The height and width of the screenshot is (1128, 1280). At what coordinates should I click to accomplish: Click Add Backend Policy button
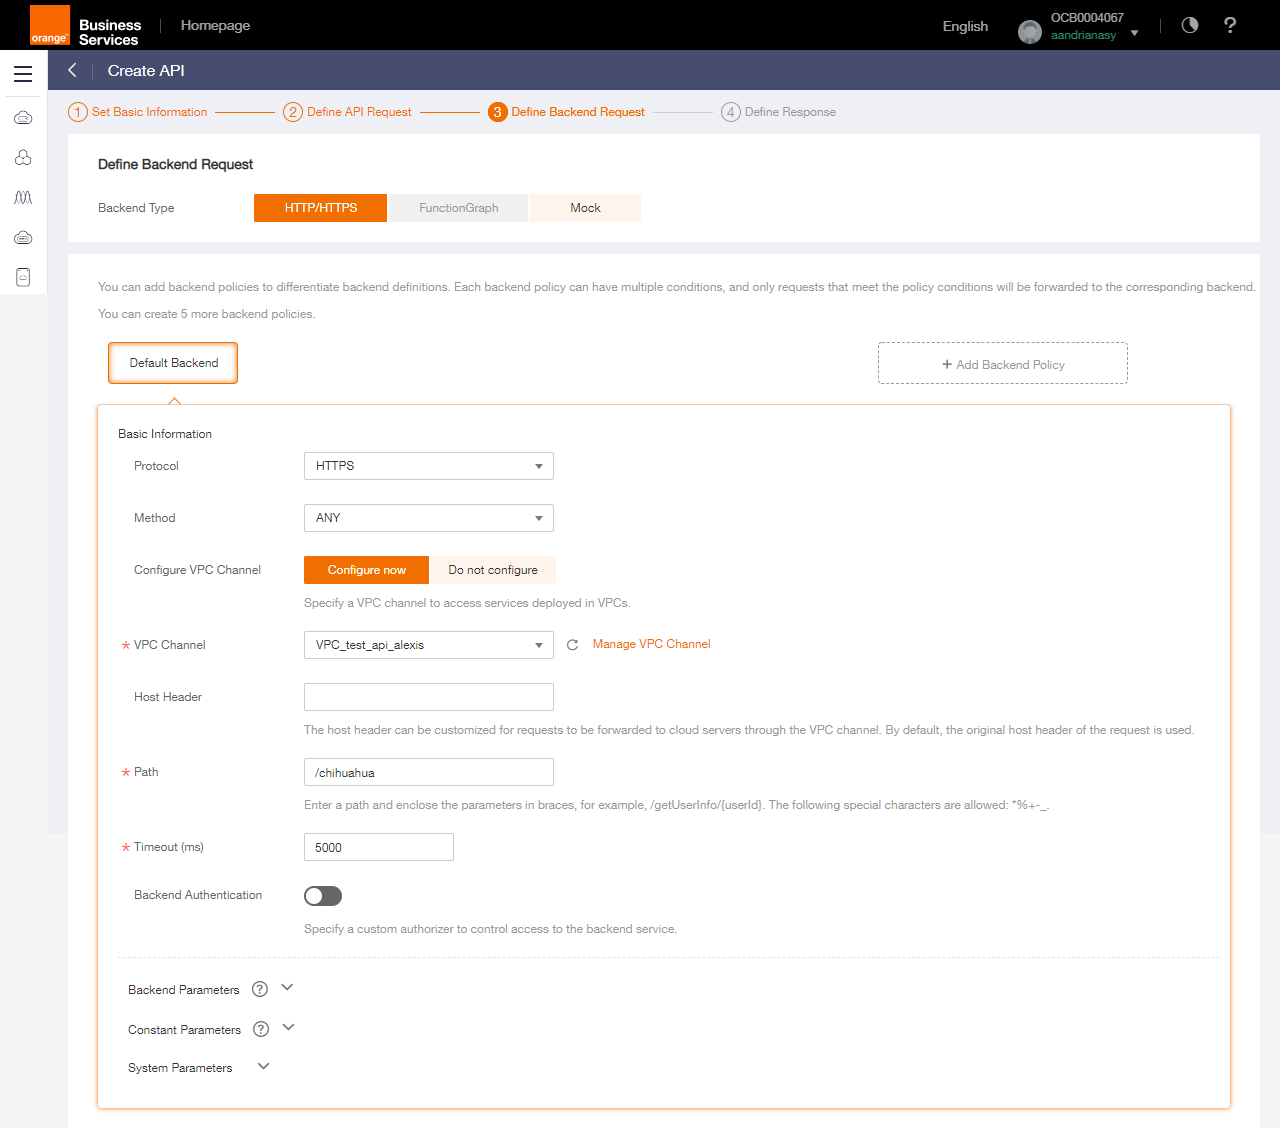pyautogui.click(x=1002, y=364)
